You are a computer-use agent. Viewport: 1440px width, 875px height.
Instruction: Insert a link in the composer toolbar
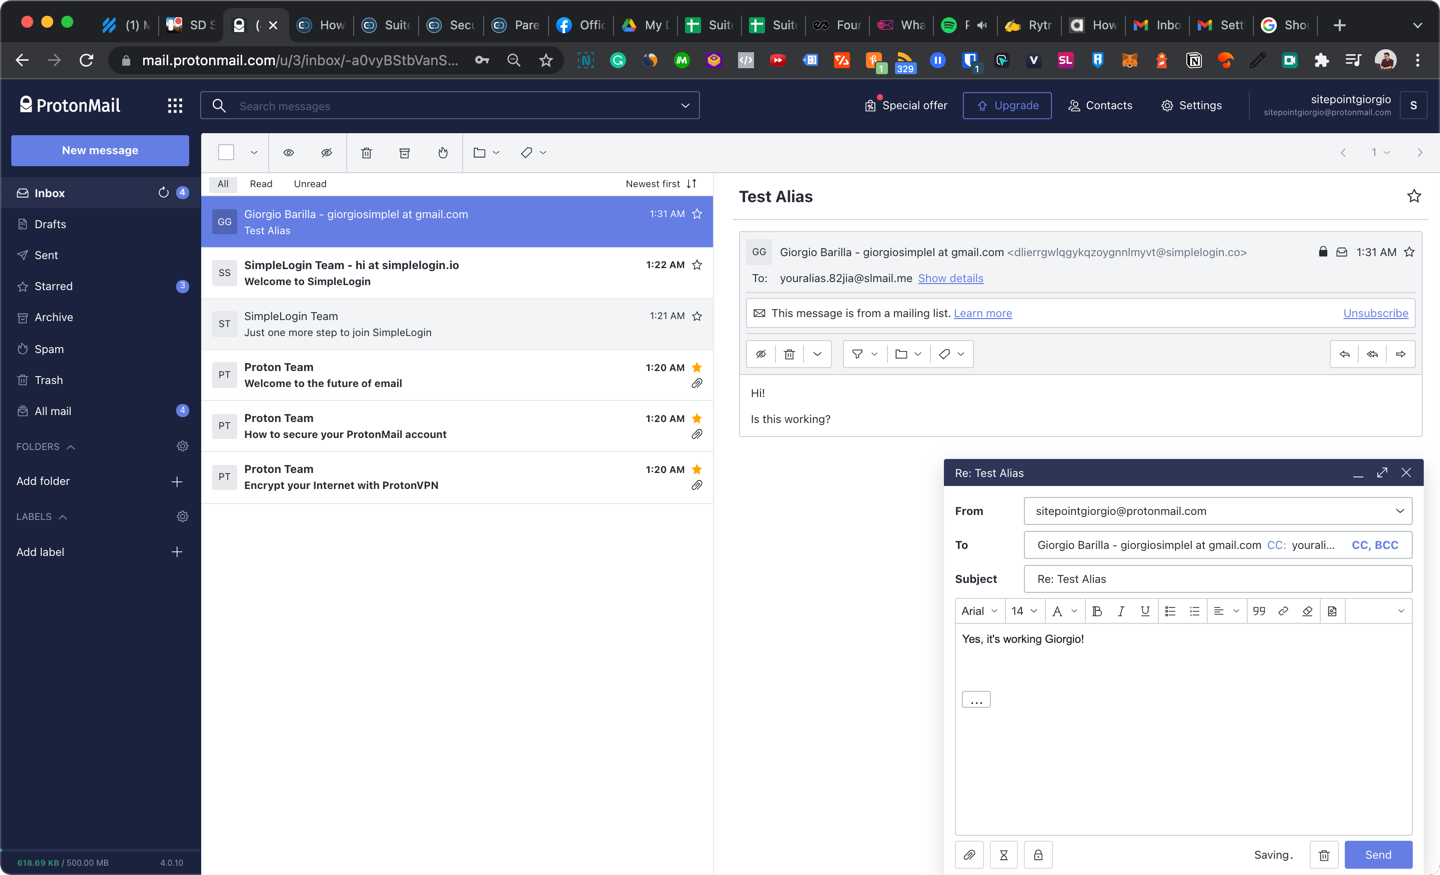click(1283, 611)
